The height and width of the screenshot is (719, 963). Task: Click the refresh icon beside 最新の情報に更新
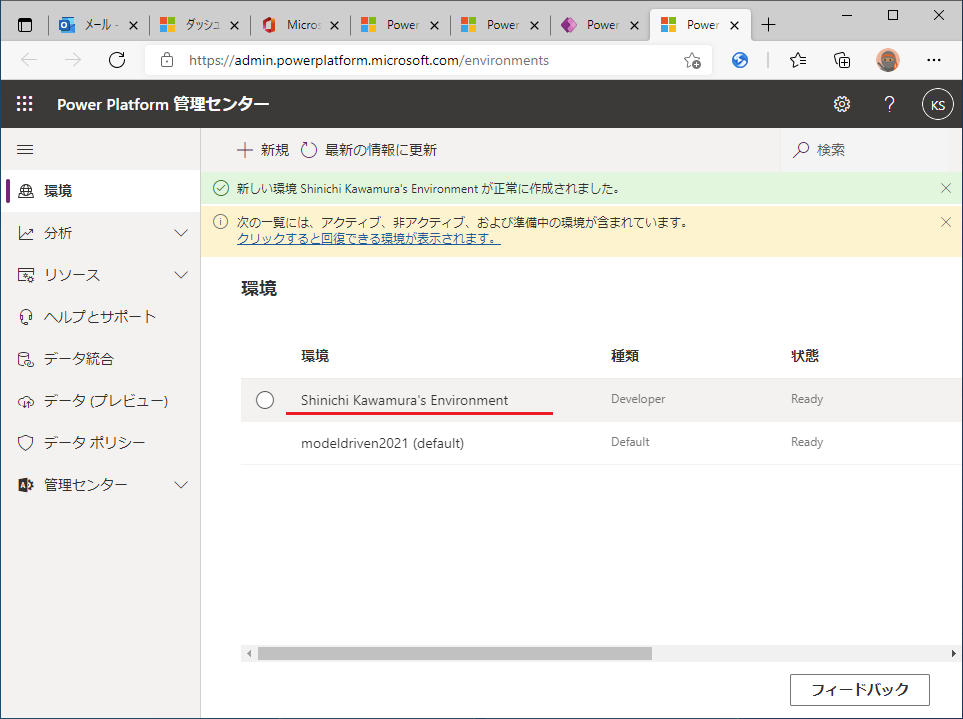(x=309, y=150)
